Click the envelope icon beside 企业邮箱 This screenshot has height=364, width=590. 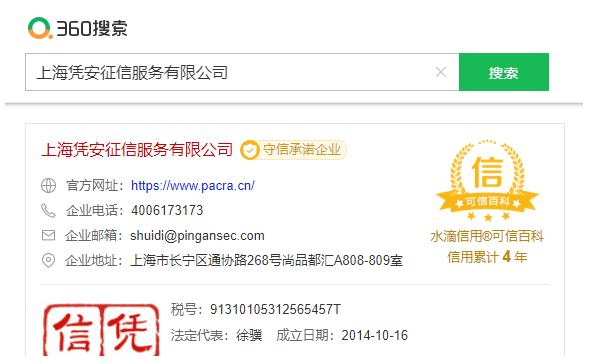tap(48, 236)
